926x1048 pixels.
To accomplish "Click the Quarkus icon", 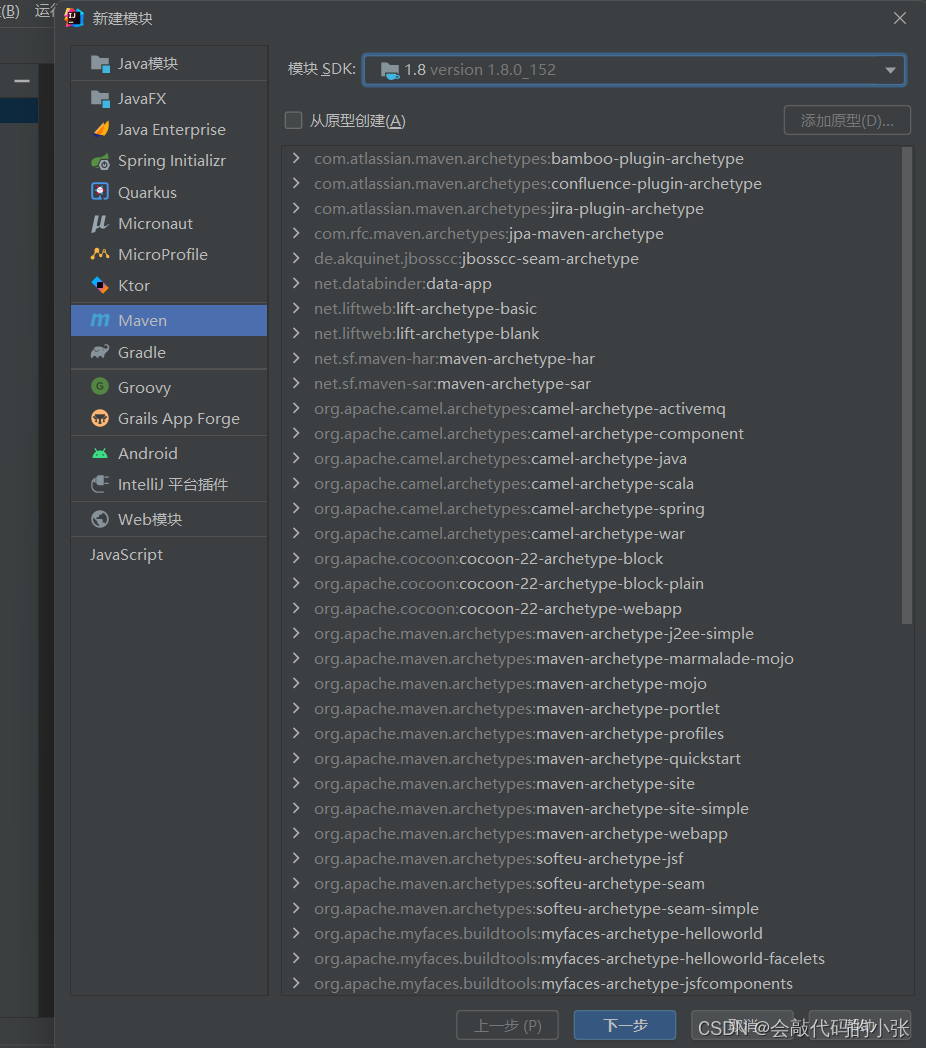I will (100, 192).
